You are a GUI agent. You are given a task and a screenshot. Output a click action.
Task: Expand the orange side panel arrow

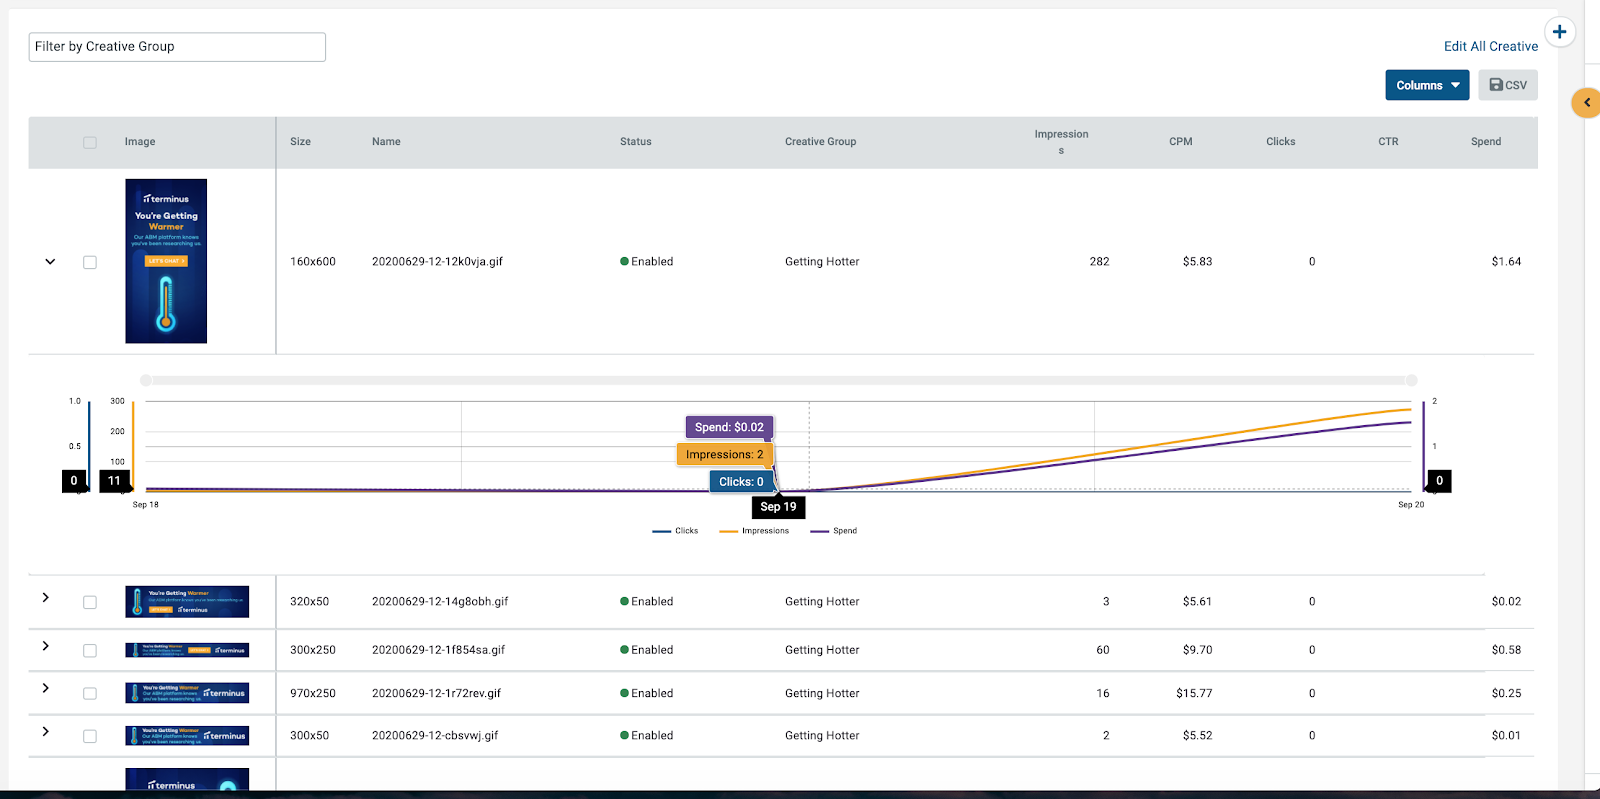(1587, 102)
